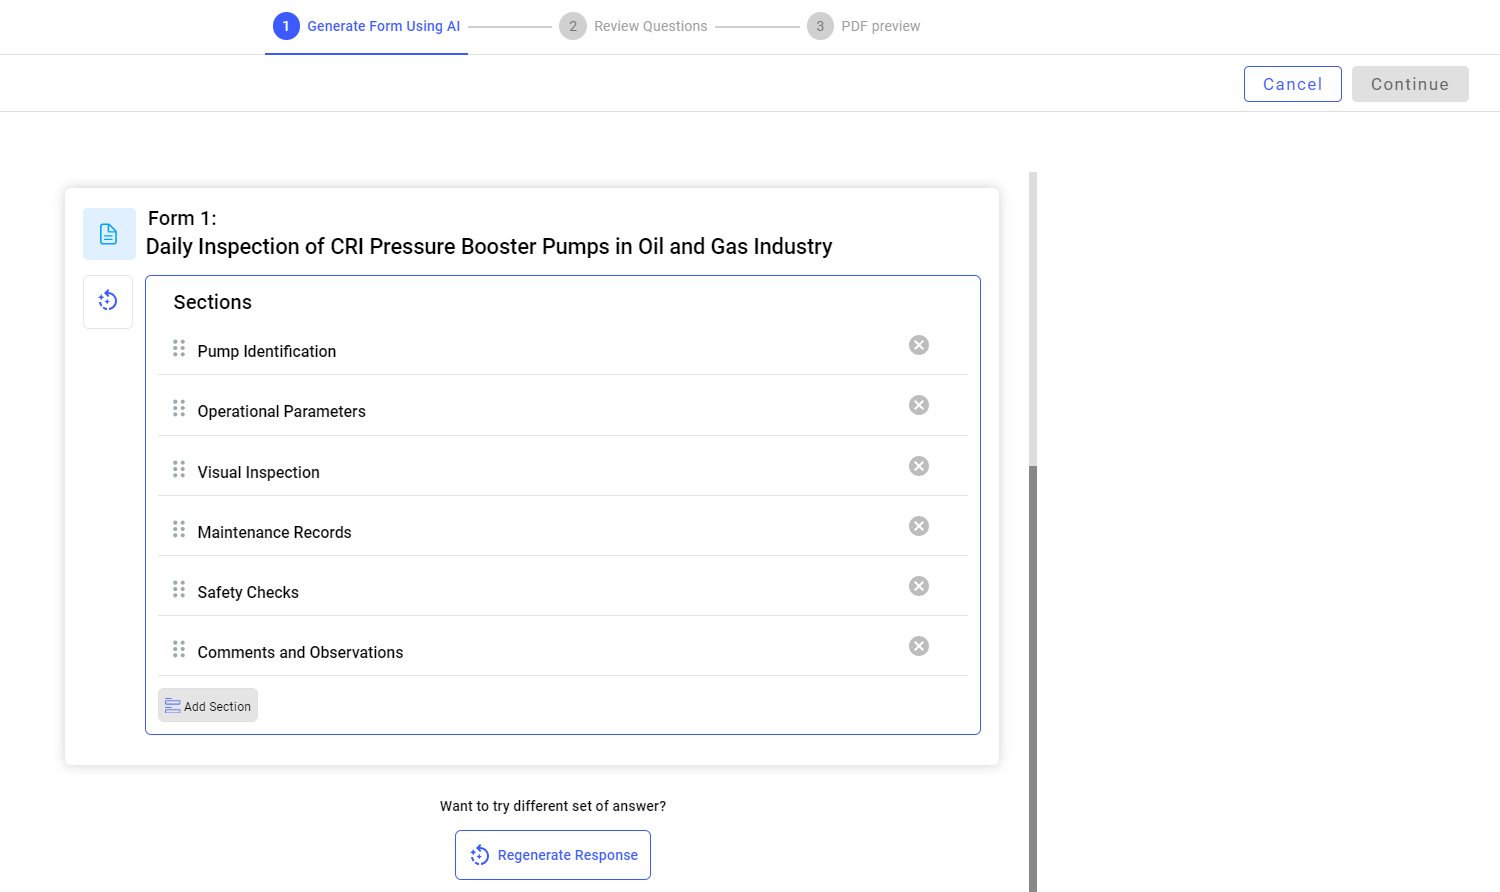
Task: Click the regenerate icon below the form icon
Action: tap(108, 301)
